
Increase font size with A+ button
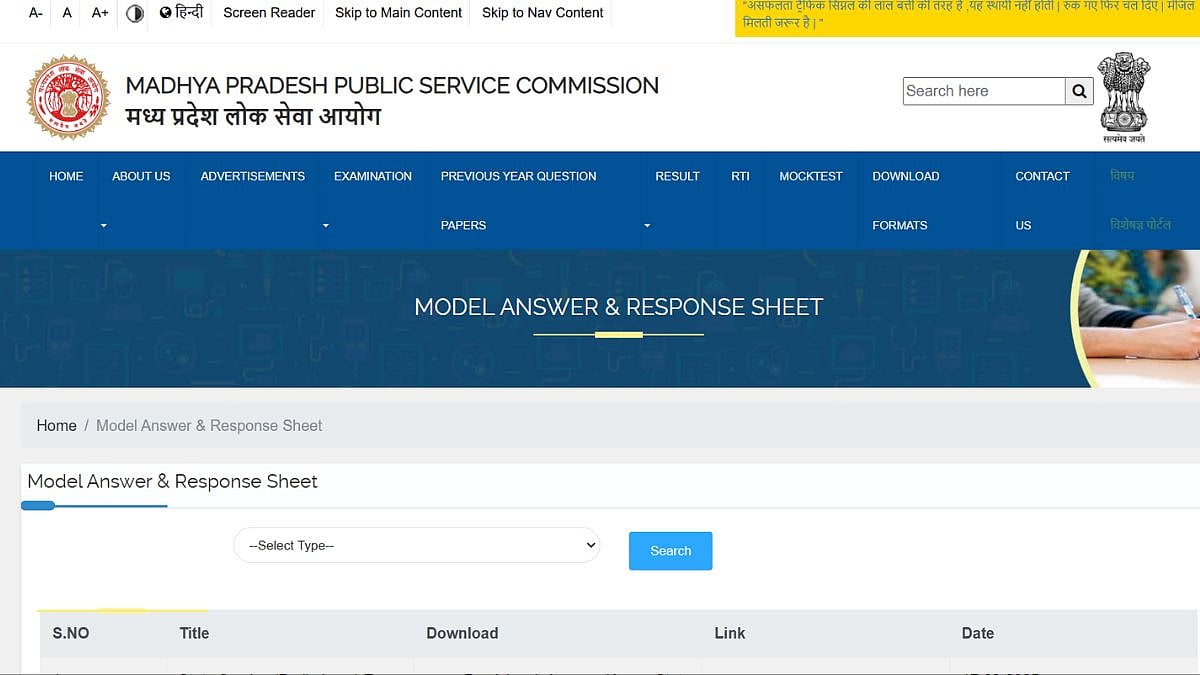point(100,13)
